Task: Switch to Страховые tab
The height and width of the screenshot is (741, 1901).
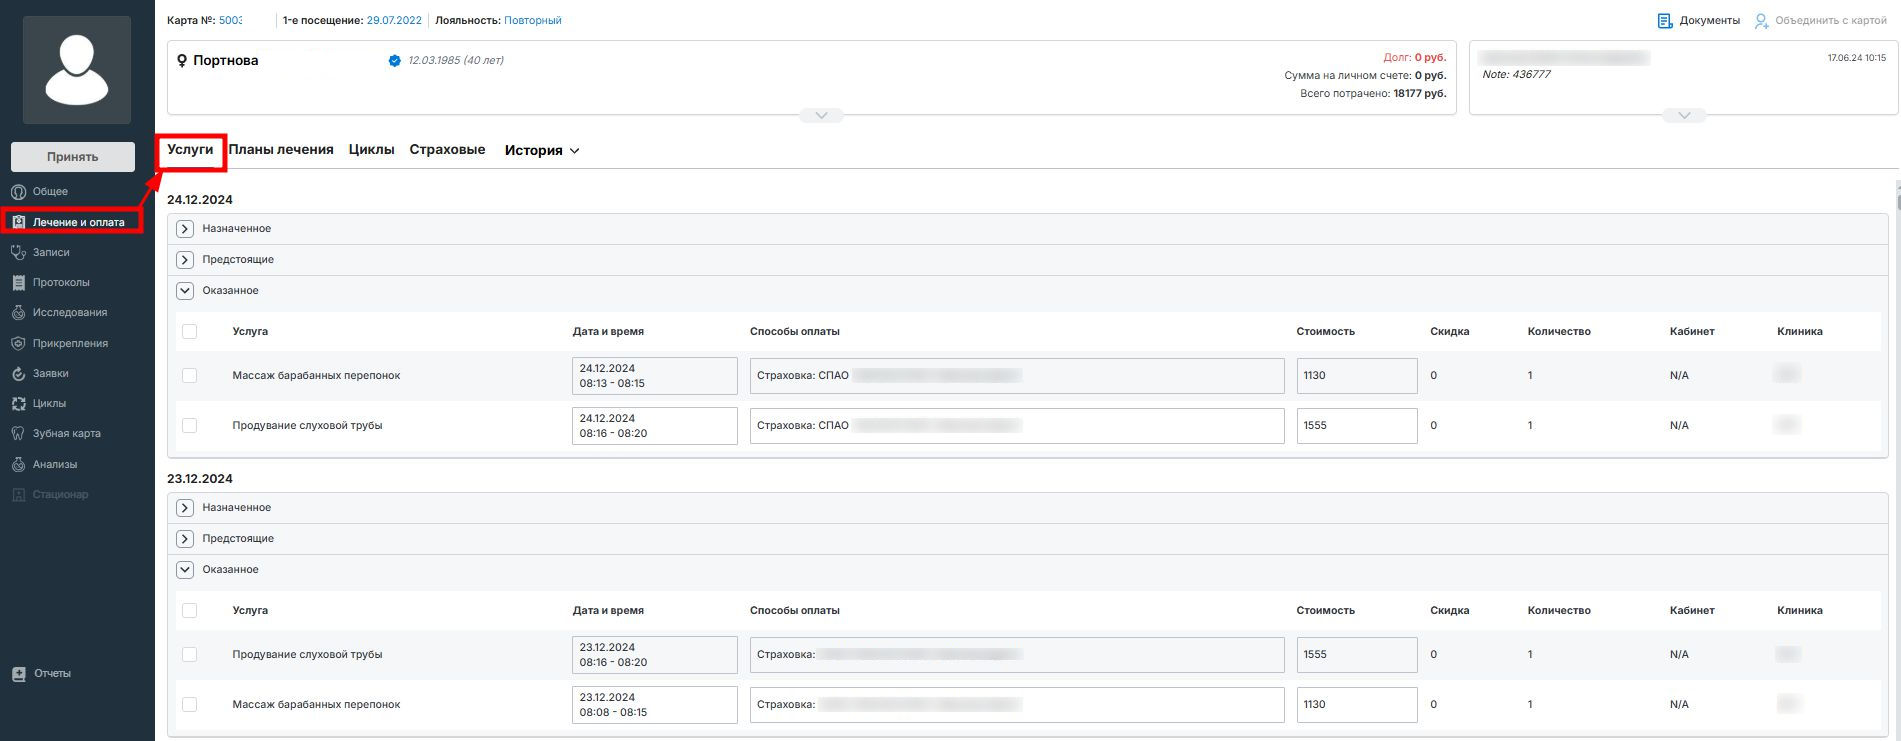Action: [x=447, y=150]
